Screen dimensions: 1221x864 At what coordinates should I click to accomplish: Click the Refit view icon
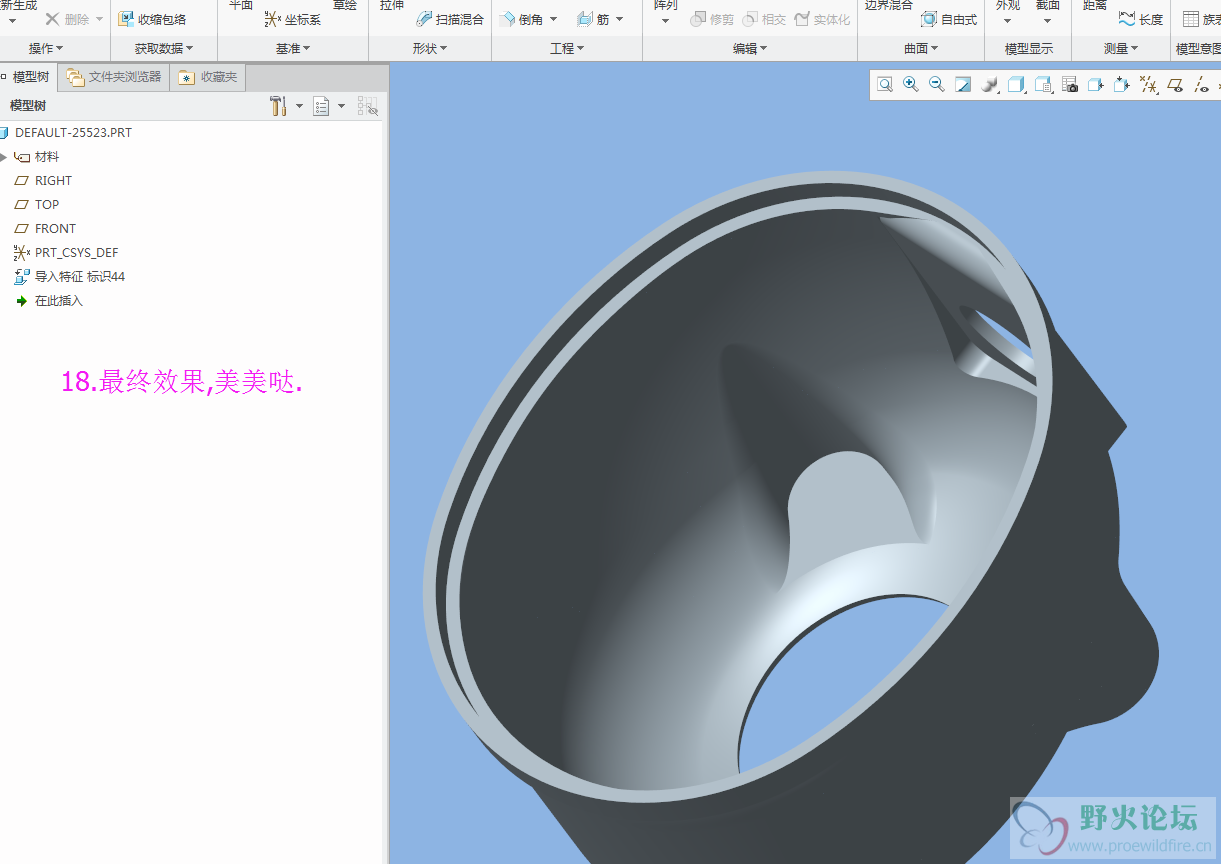[885, 85]
